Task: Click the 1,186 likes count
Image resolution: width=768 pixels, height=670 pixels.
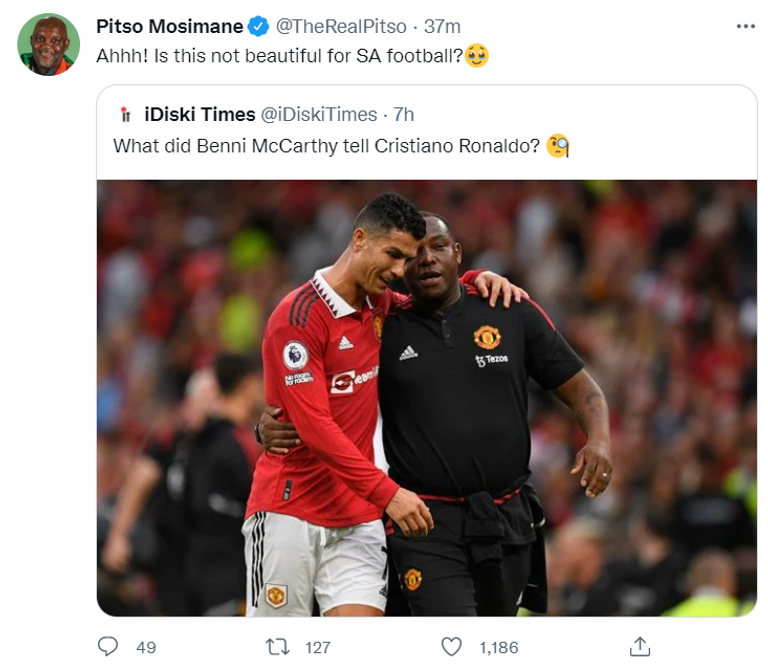Action: (x=499, y=647)
